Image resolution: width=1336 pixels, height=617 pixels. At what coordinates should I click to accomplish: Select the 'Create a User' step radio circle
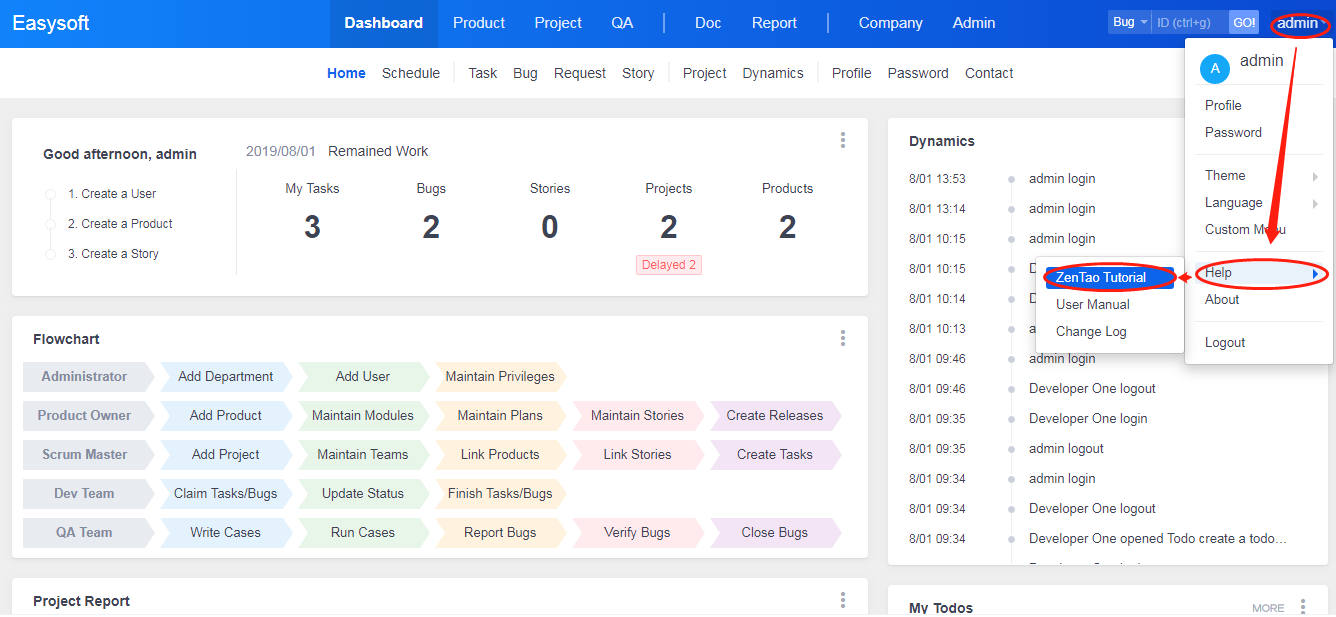[x=51, y=194]
